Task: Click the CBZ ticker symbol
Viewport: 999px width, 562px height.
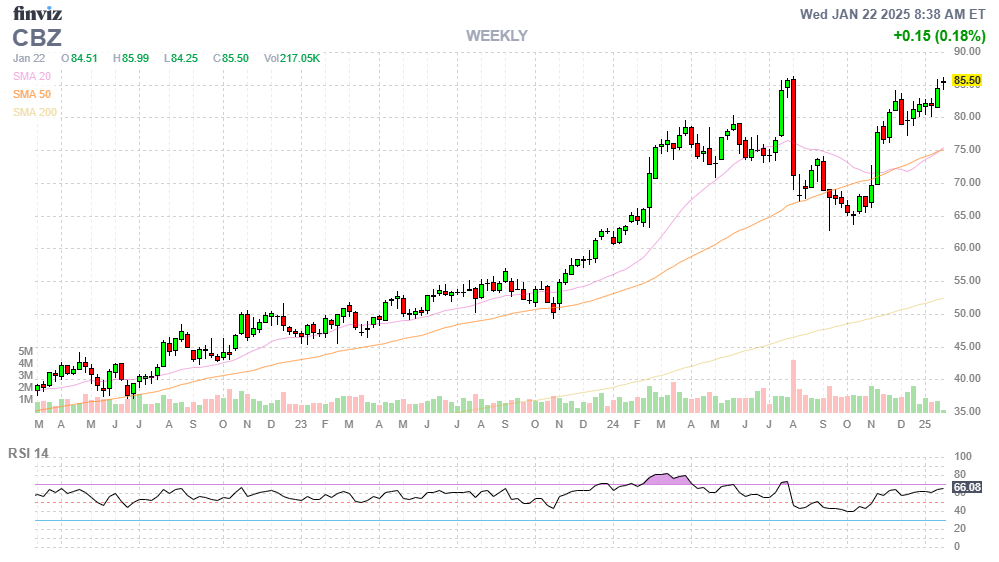Action: [x=37, y=38]
